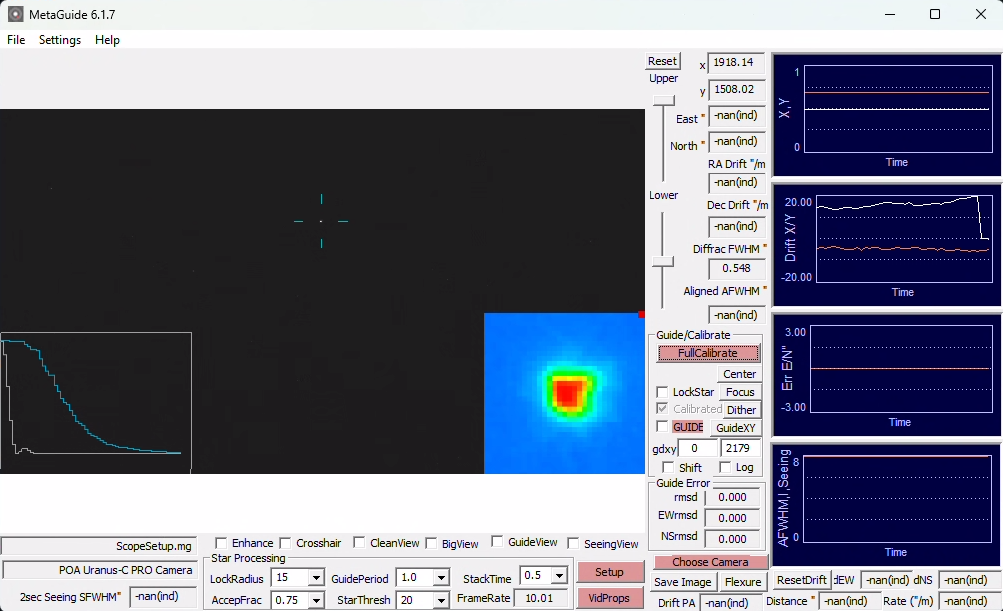Click the ScopeSetup.mg file field
Screen dimensions: 1003x611
[99, 546]
